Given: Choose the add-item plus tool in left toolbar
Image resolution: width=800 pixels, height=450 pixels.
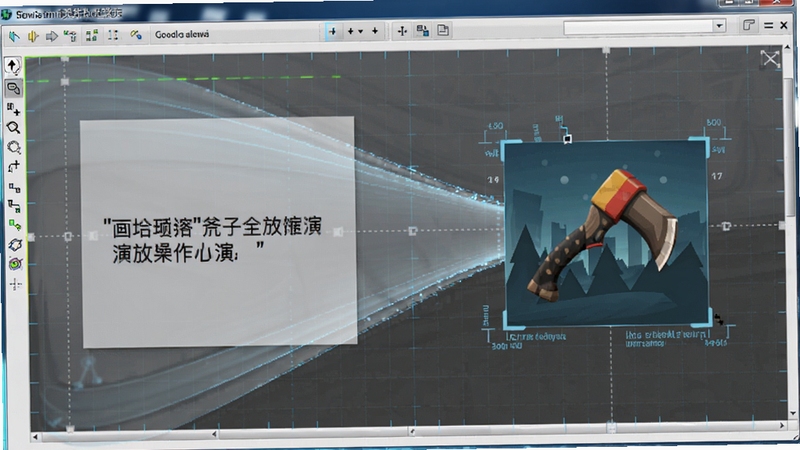Looking at the screenshot, I should click(13, 108).
